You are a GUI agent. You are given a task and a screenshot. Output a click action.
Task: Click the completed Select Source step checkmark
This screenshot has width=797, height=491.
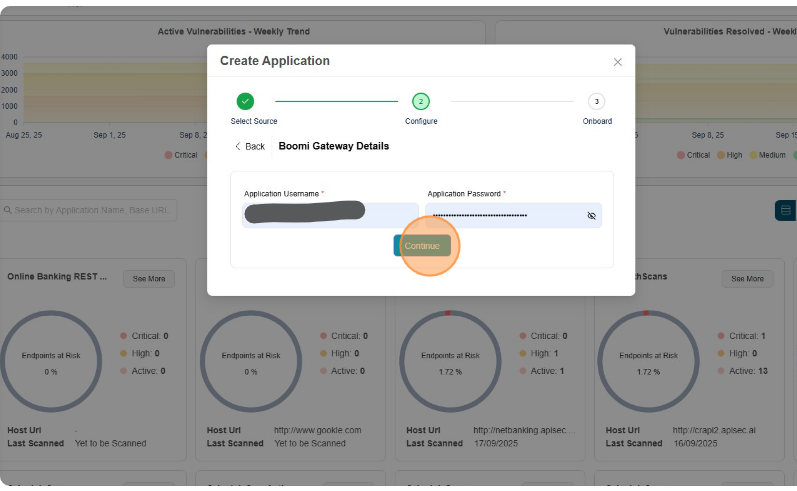click(245, 101)
